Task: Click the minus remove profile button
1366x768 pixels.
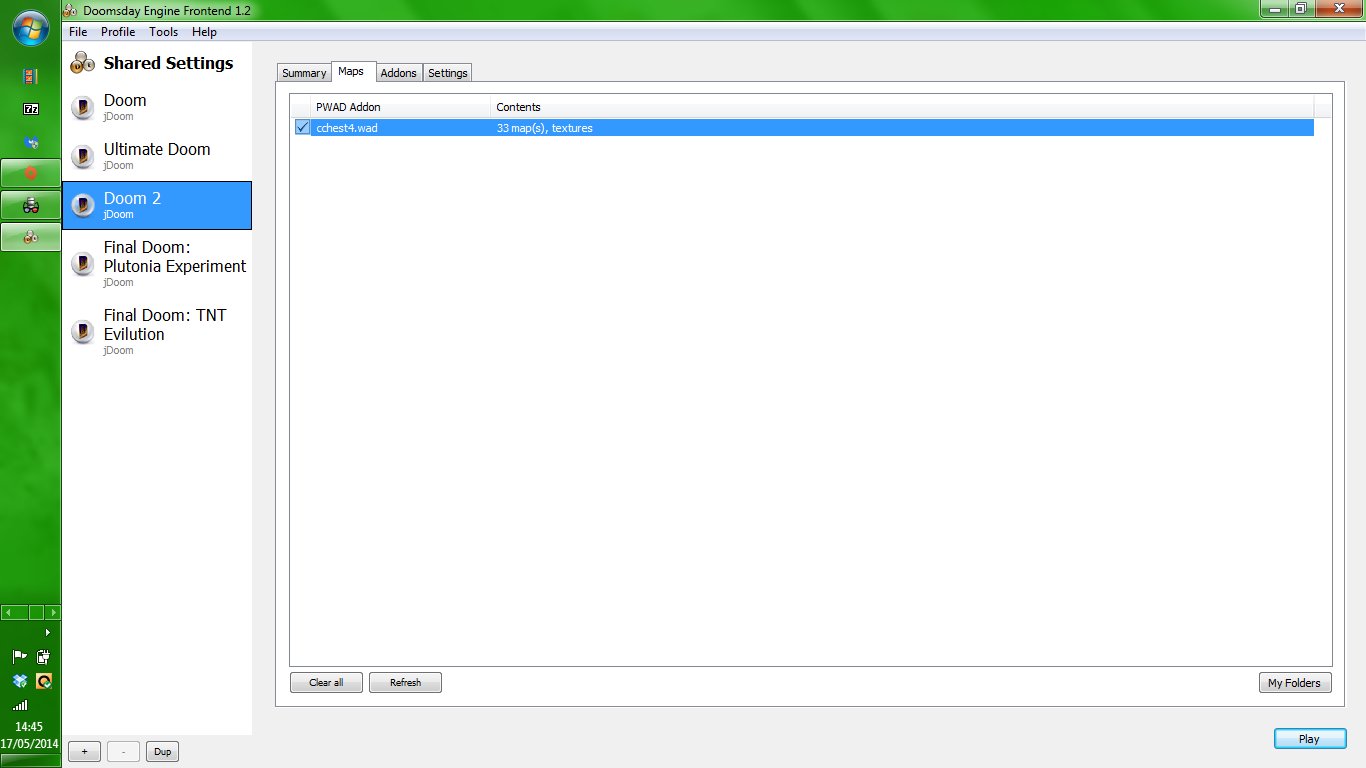Action: coord(123,752)
